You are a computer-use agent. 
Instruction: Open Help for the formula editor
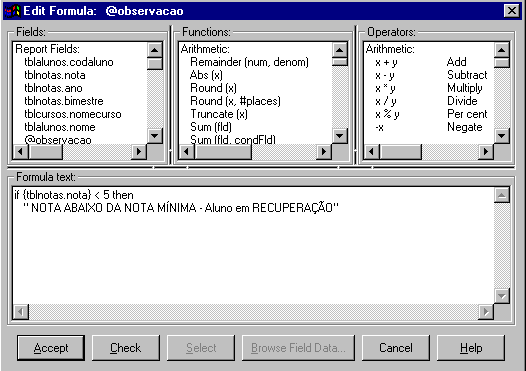(x=471, y=348)
